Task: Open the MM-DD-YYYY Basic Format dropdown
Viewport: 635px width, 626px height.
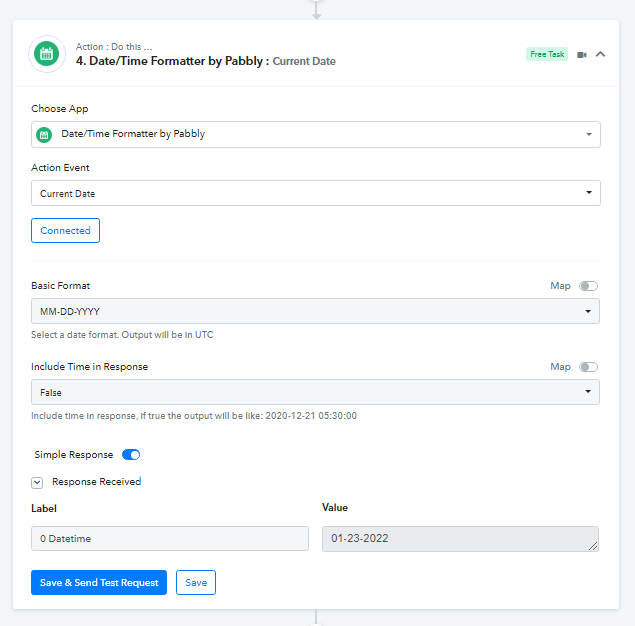Action: coord(315,311)
